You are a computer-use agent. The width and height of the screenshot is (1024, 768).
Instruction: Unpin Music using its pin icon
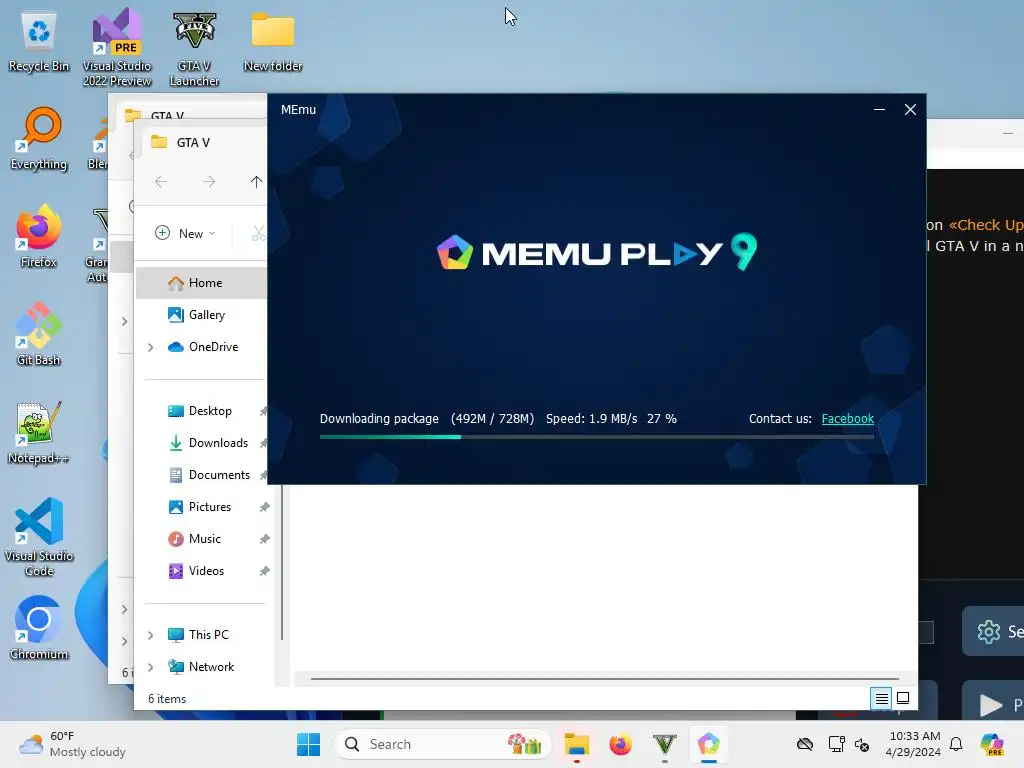tap(264, 539)
